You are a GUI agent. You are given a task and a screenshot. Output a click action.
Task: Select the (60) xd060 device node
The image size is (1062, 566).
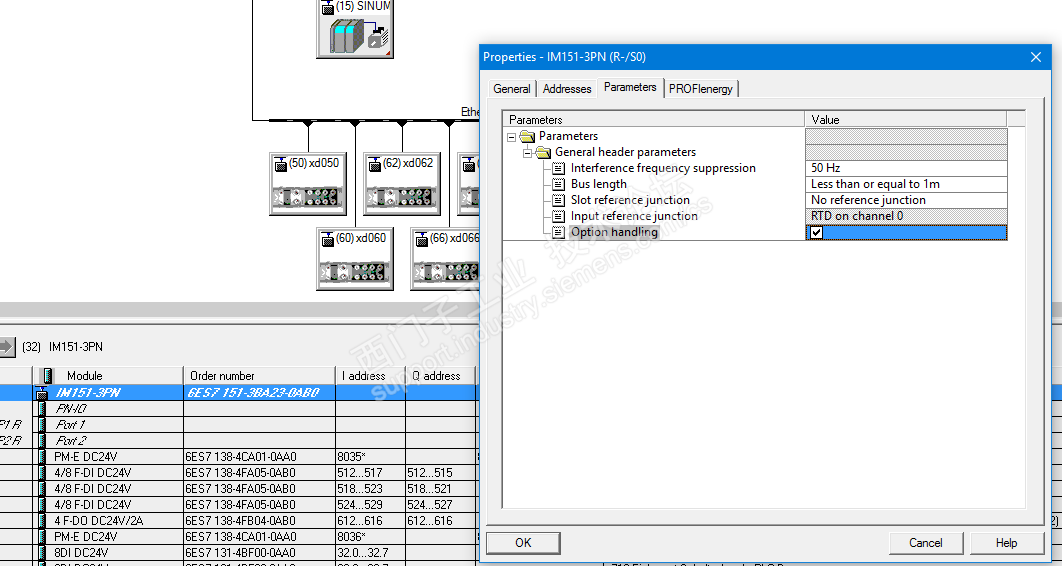click(355, 259)
